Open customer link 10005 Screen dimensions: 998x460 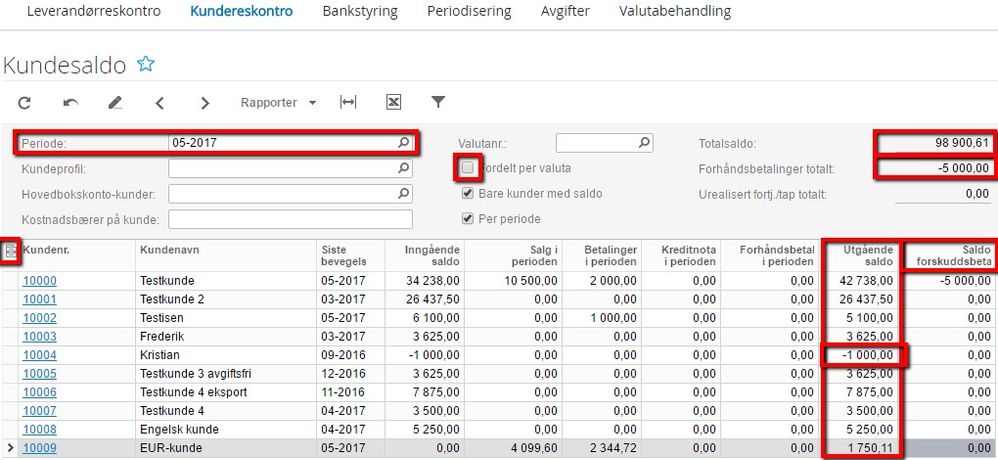tap(39, 373)
